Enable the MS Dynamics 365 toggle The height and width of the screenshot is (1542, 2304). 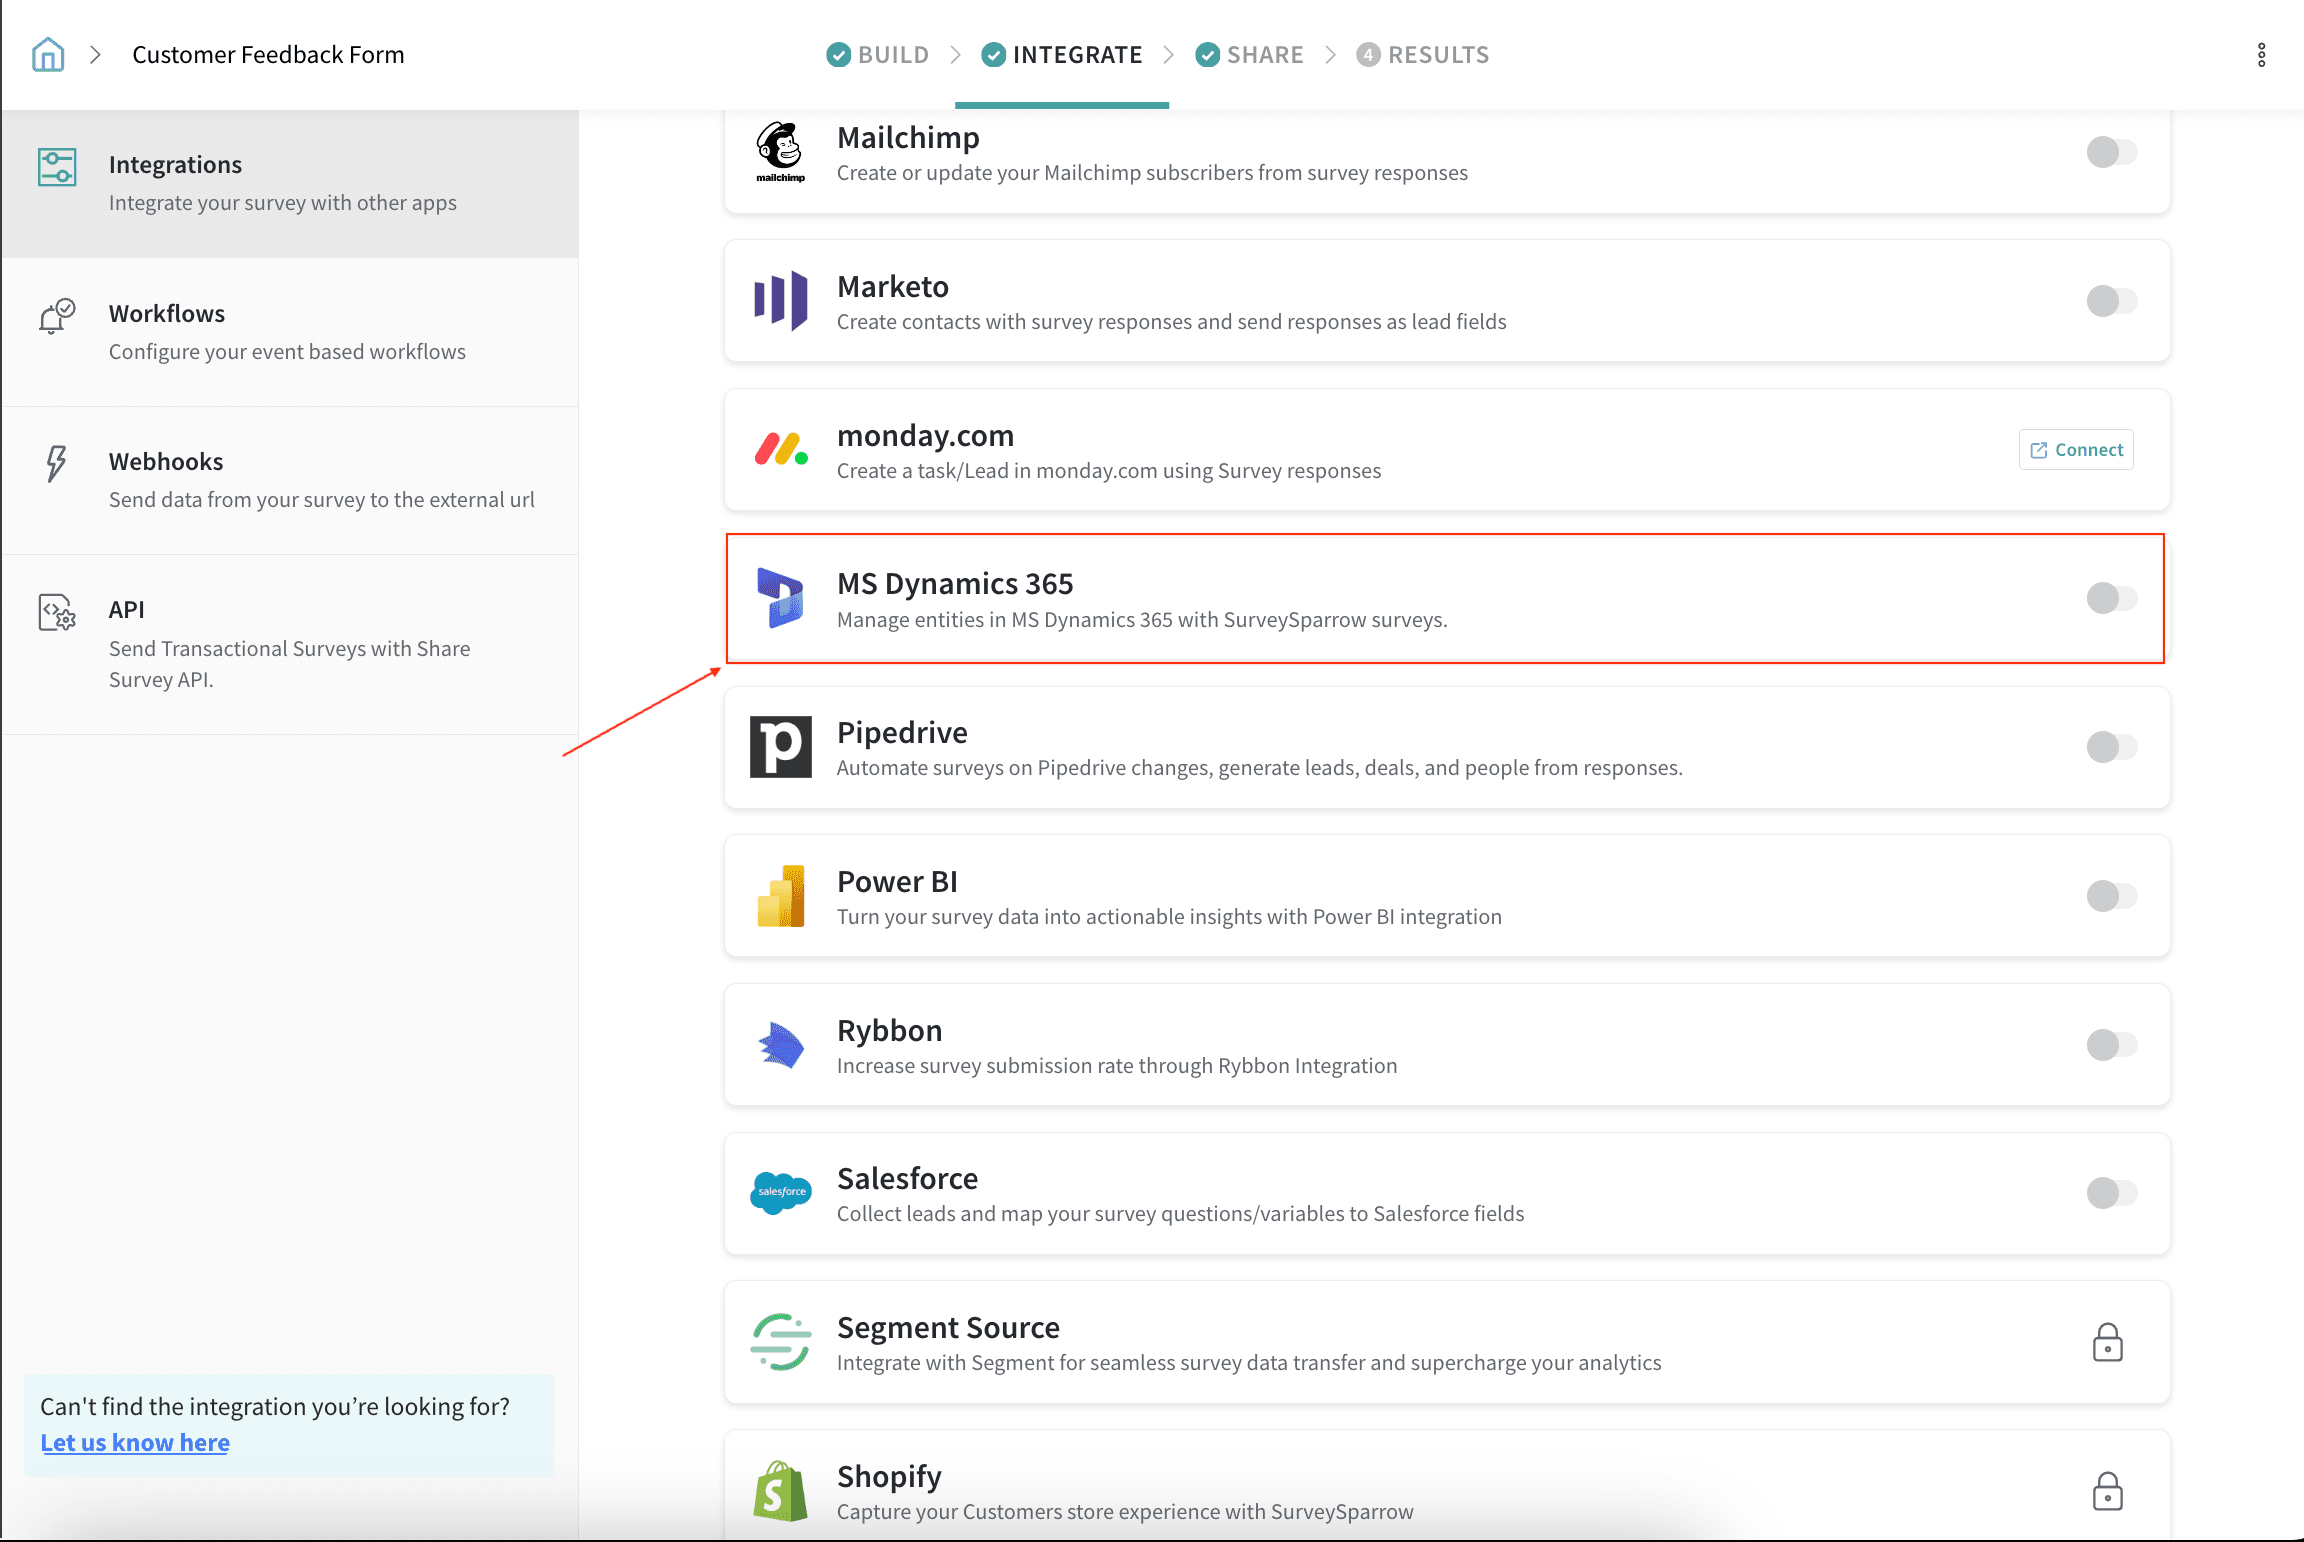(2111, 598)
